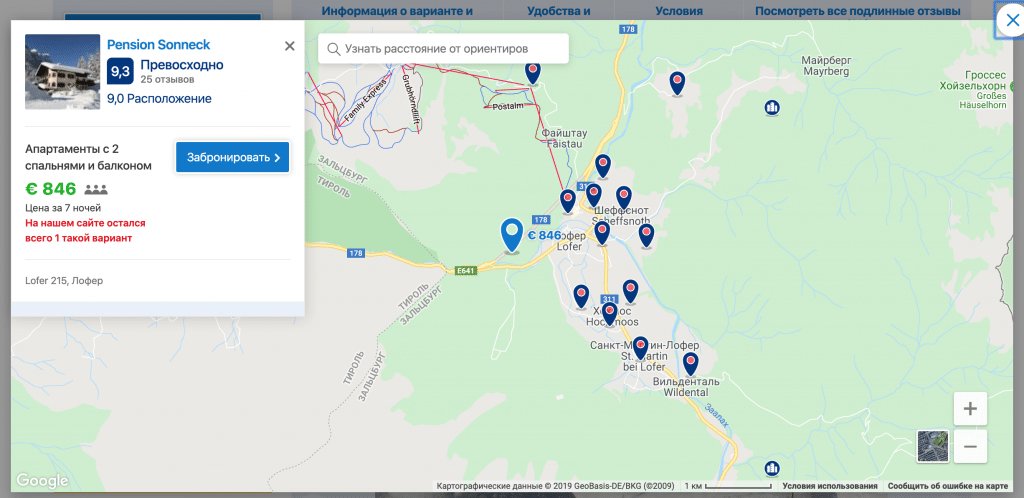Select the hotel pin near Faistau

coord(603,166)
